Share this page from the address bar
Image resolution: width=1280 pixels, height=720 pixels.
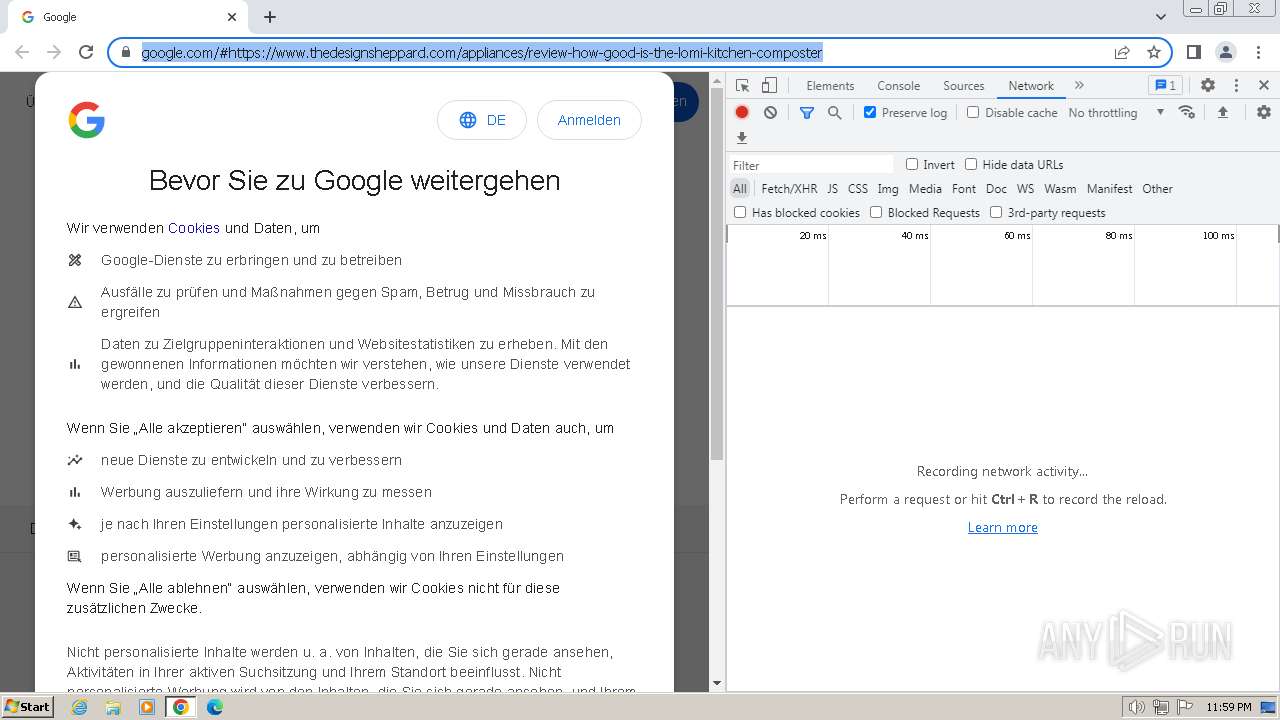[1122, 52]
